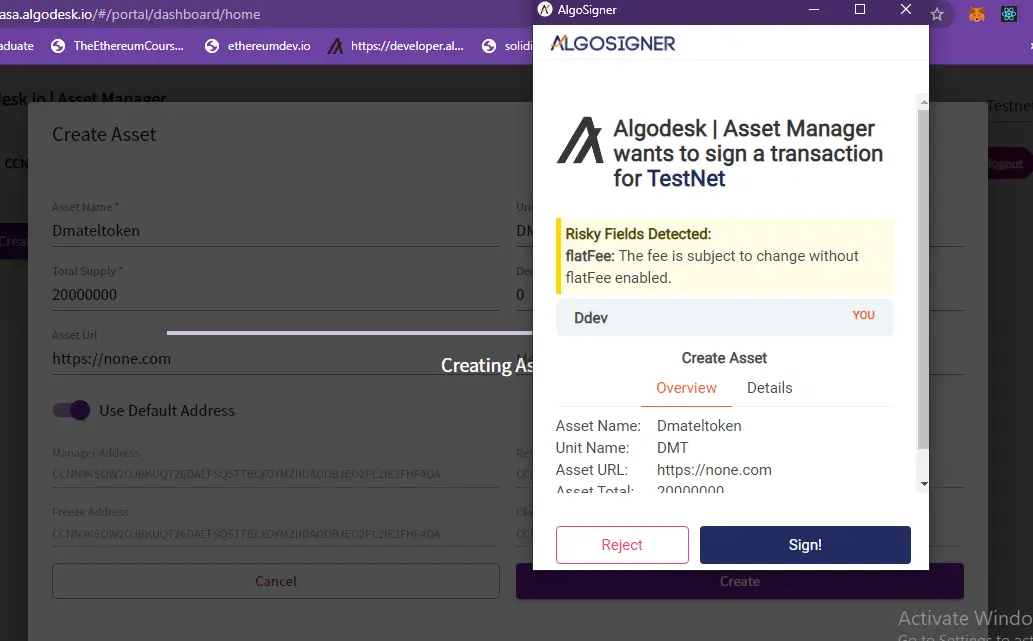Click the Ddev account row
The width and height of the screenshot is (1033, 641).
point(725,318)
